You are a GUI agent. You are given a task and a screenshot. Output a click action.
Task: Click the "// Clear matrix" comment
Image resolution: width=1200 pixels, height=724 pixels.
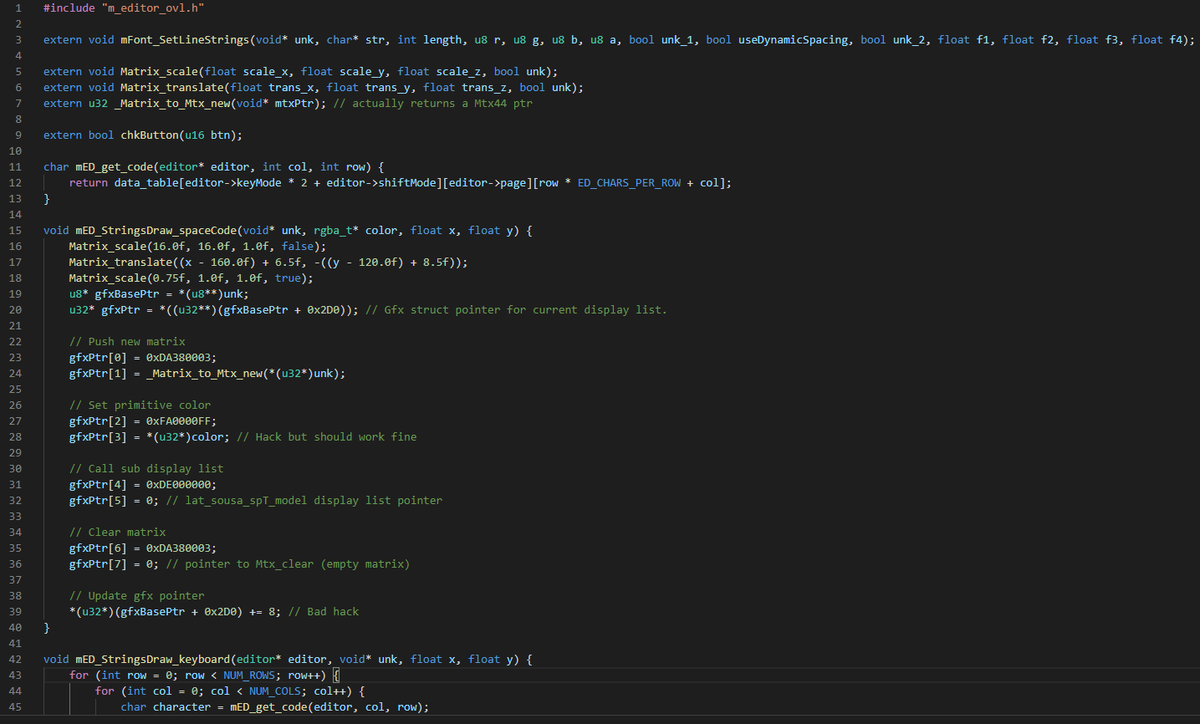[116, 532]
